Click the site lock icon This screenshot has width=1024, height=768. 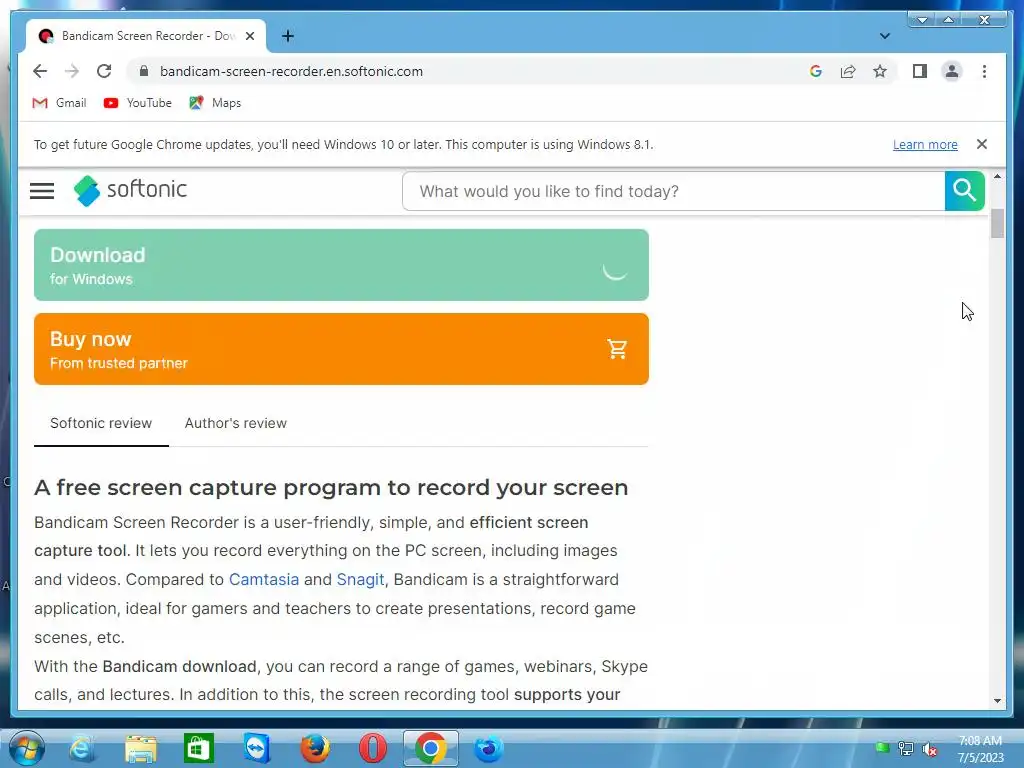pyautogui.click(x=144, y=71)
